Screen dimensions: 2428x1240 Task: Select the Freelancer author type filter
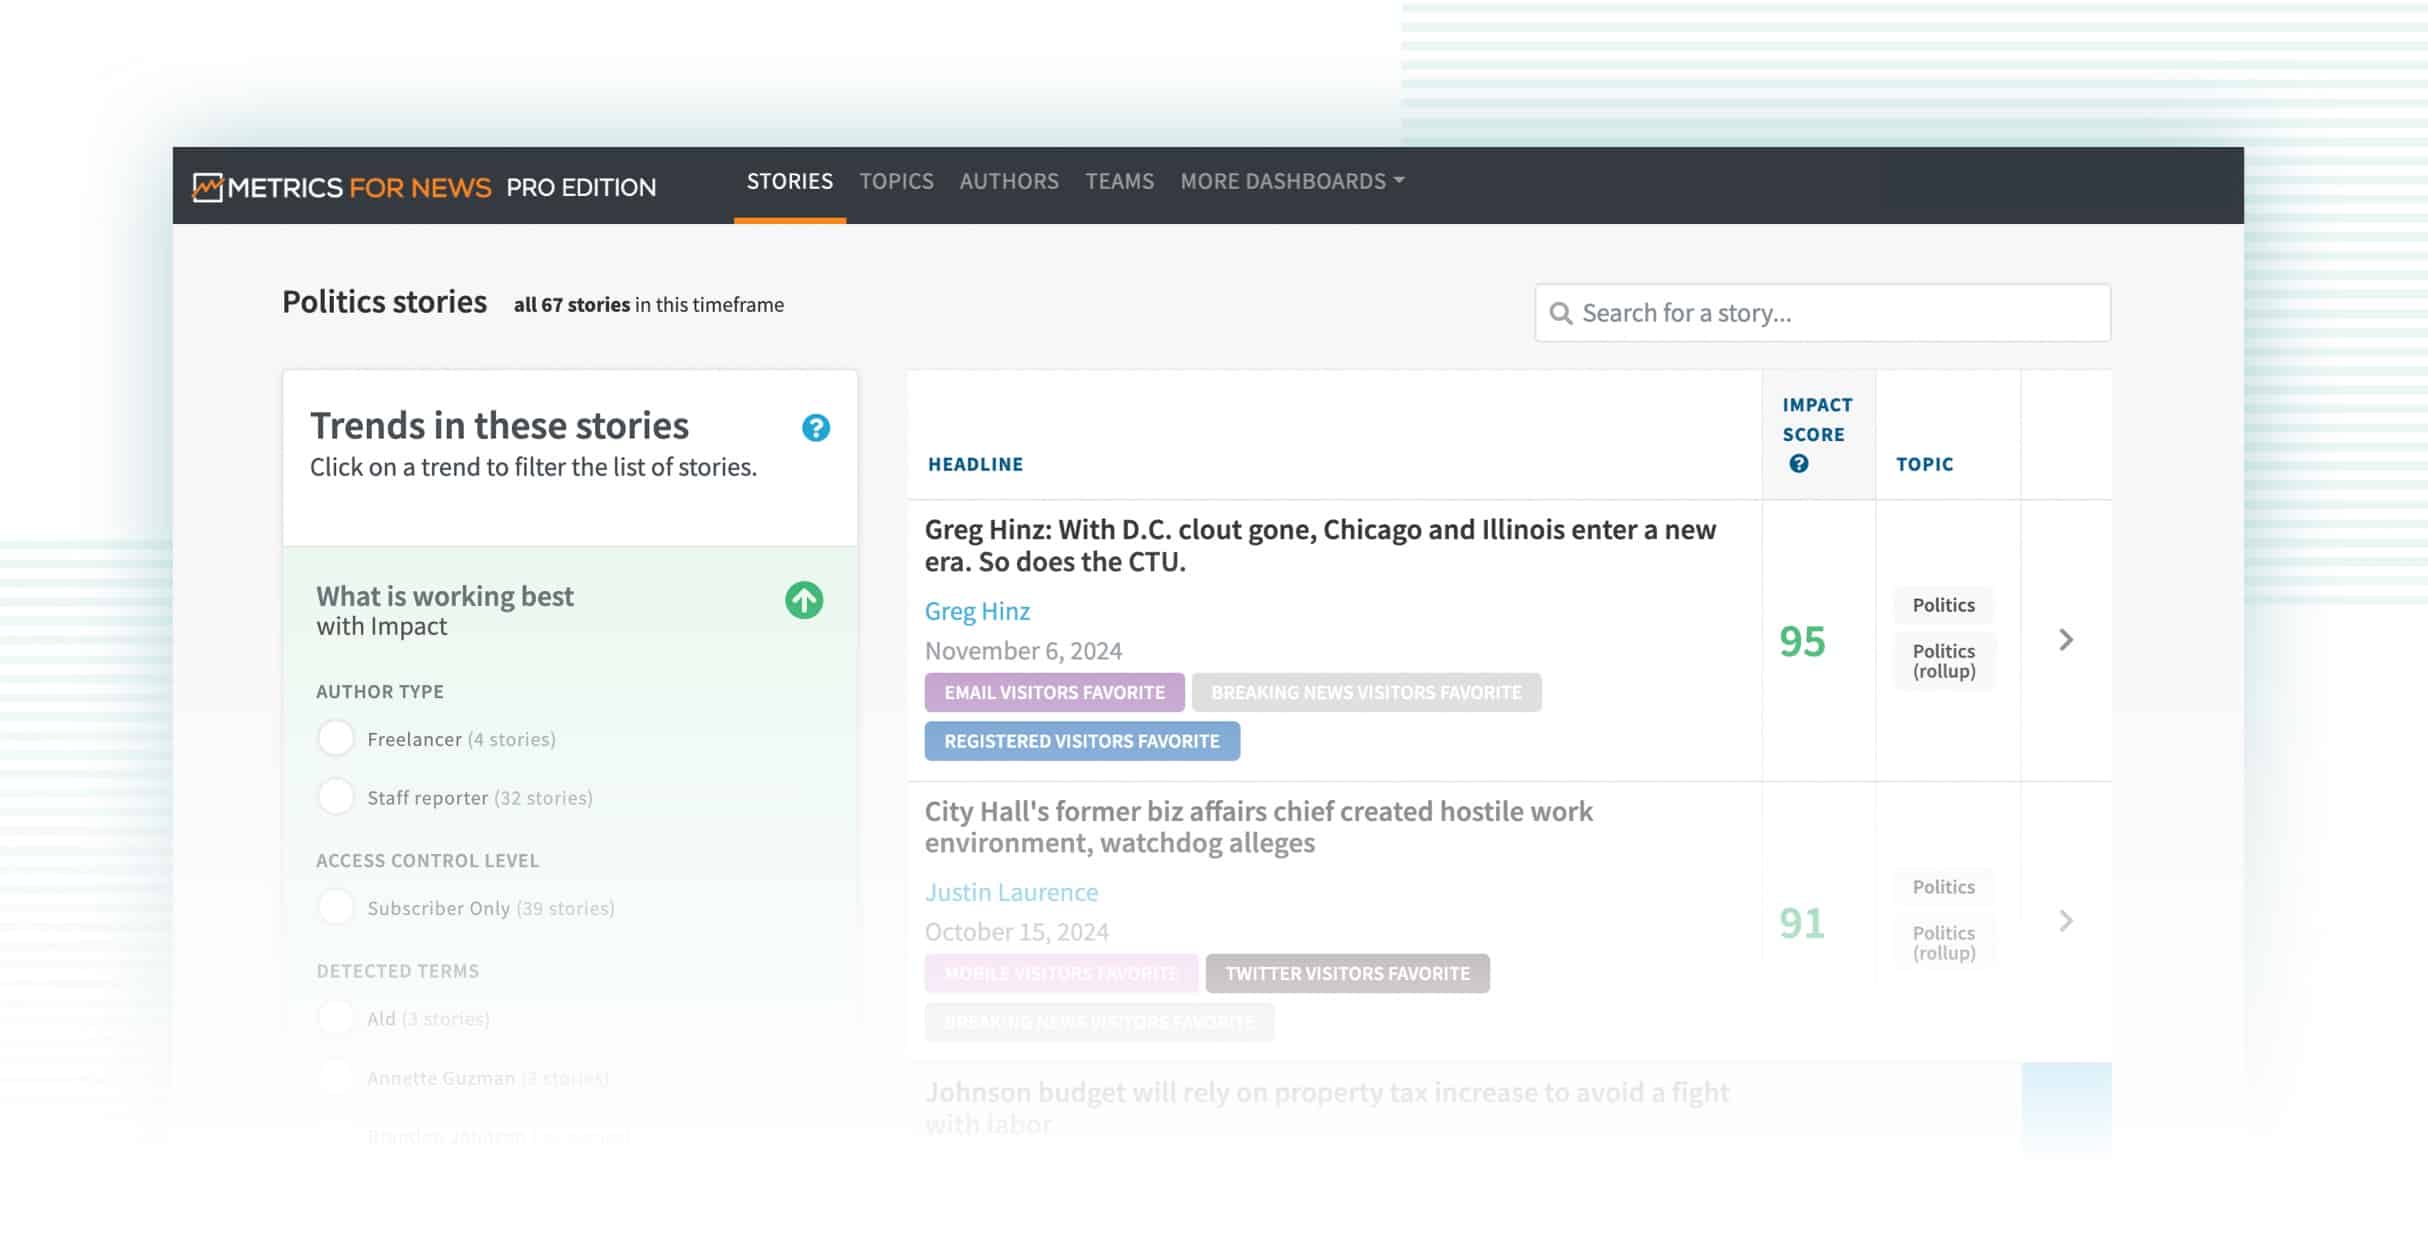click(x=336, y=739)
